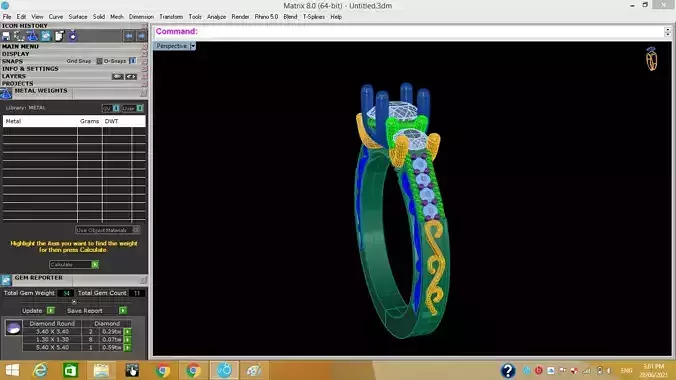This screenshot has width=676, height=380.
Task: Click the help question mark icon in taskbar
Action: (508, 371)
